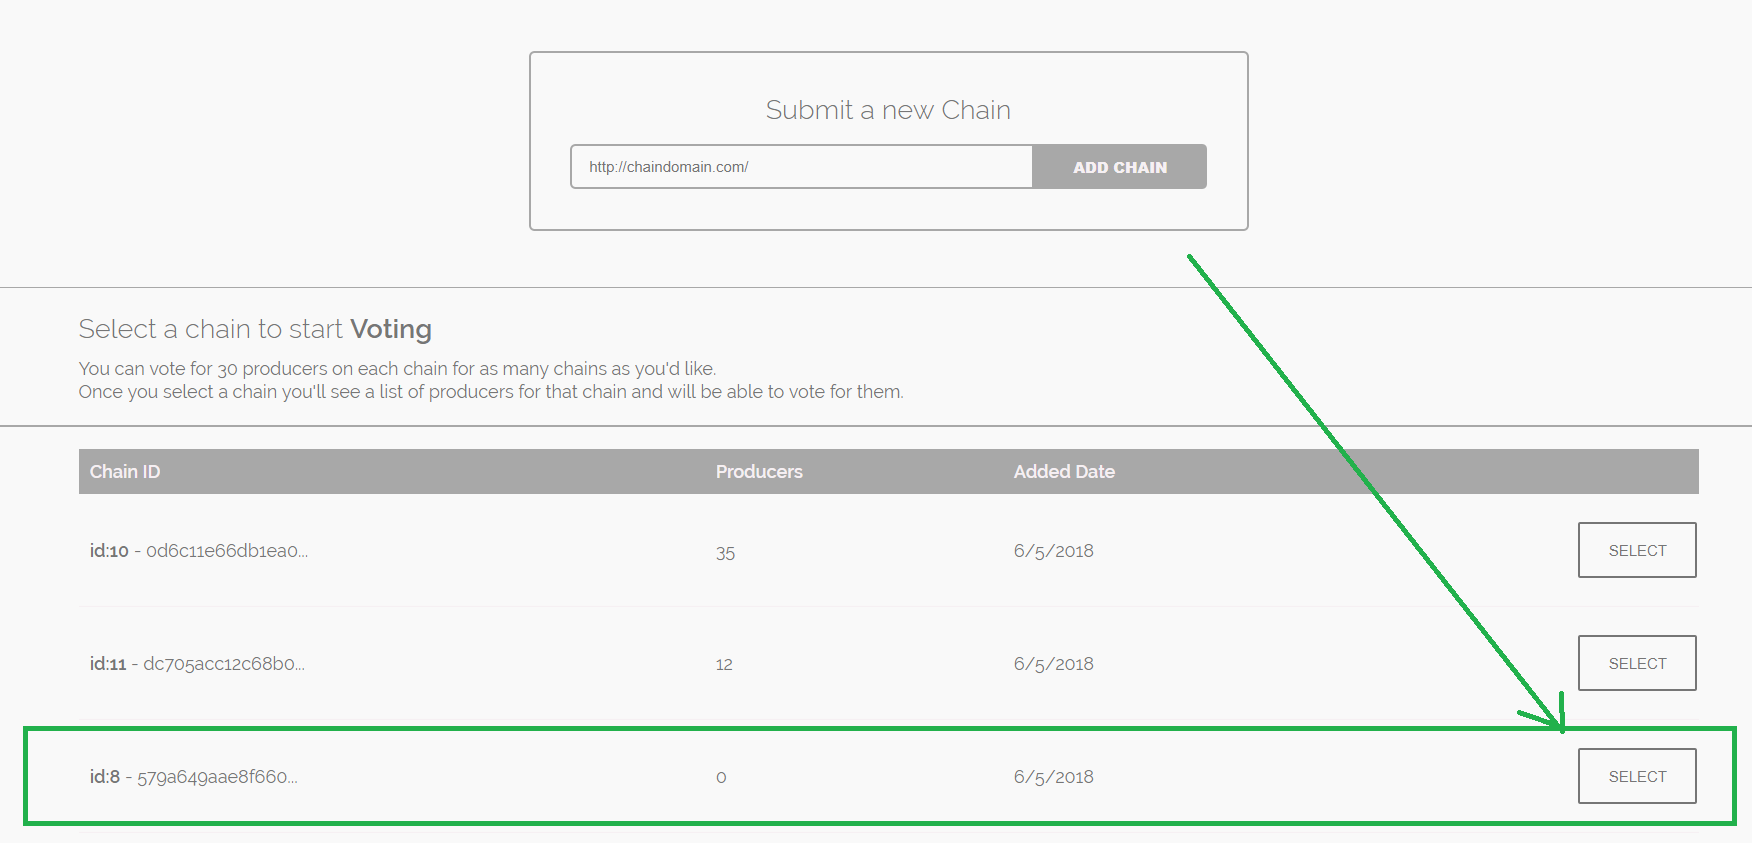Image resolution: width=1752 pixels, height=843 pixels.
Task: Select chain id:10
Action: pyautogui.click(x=1637, y=550)
